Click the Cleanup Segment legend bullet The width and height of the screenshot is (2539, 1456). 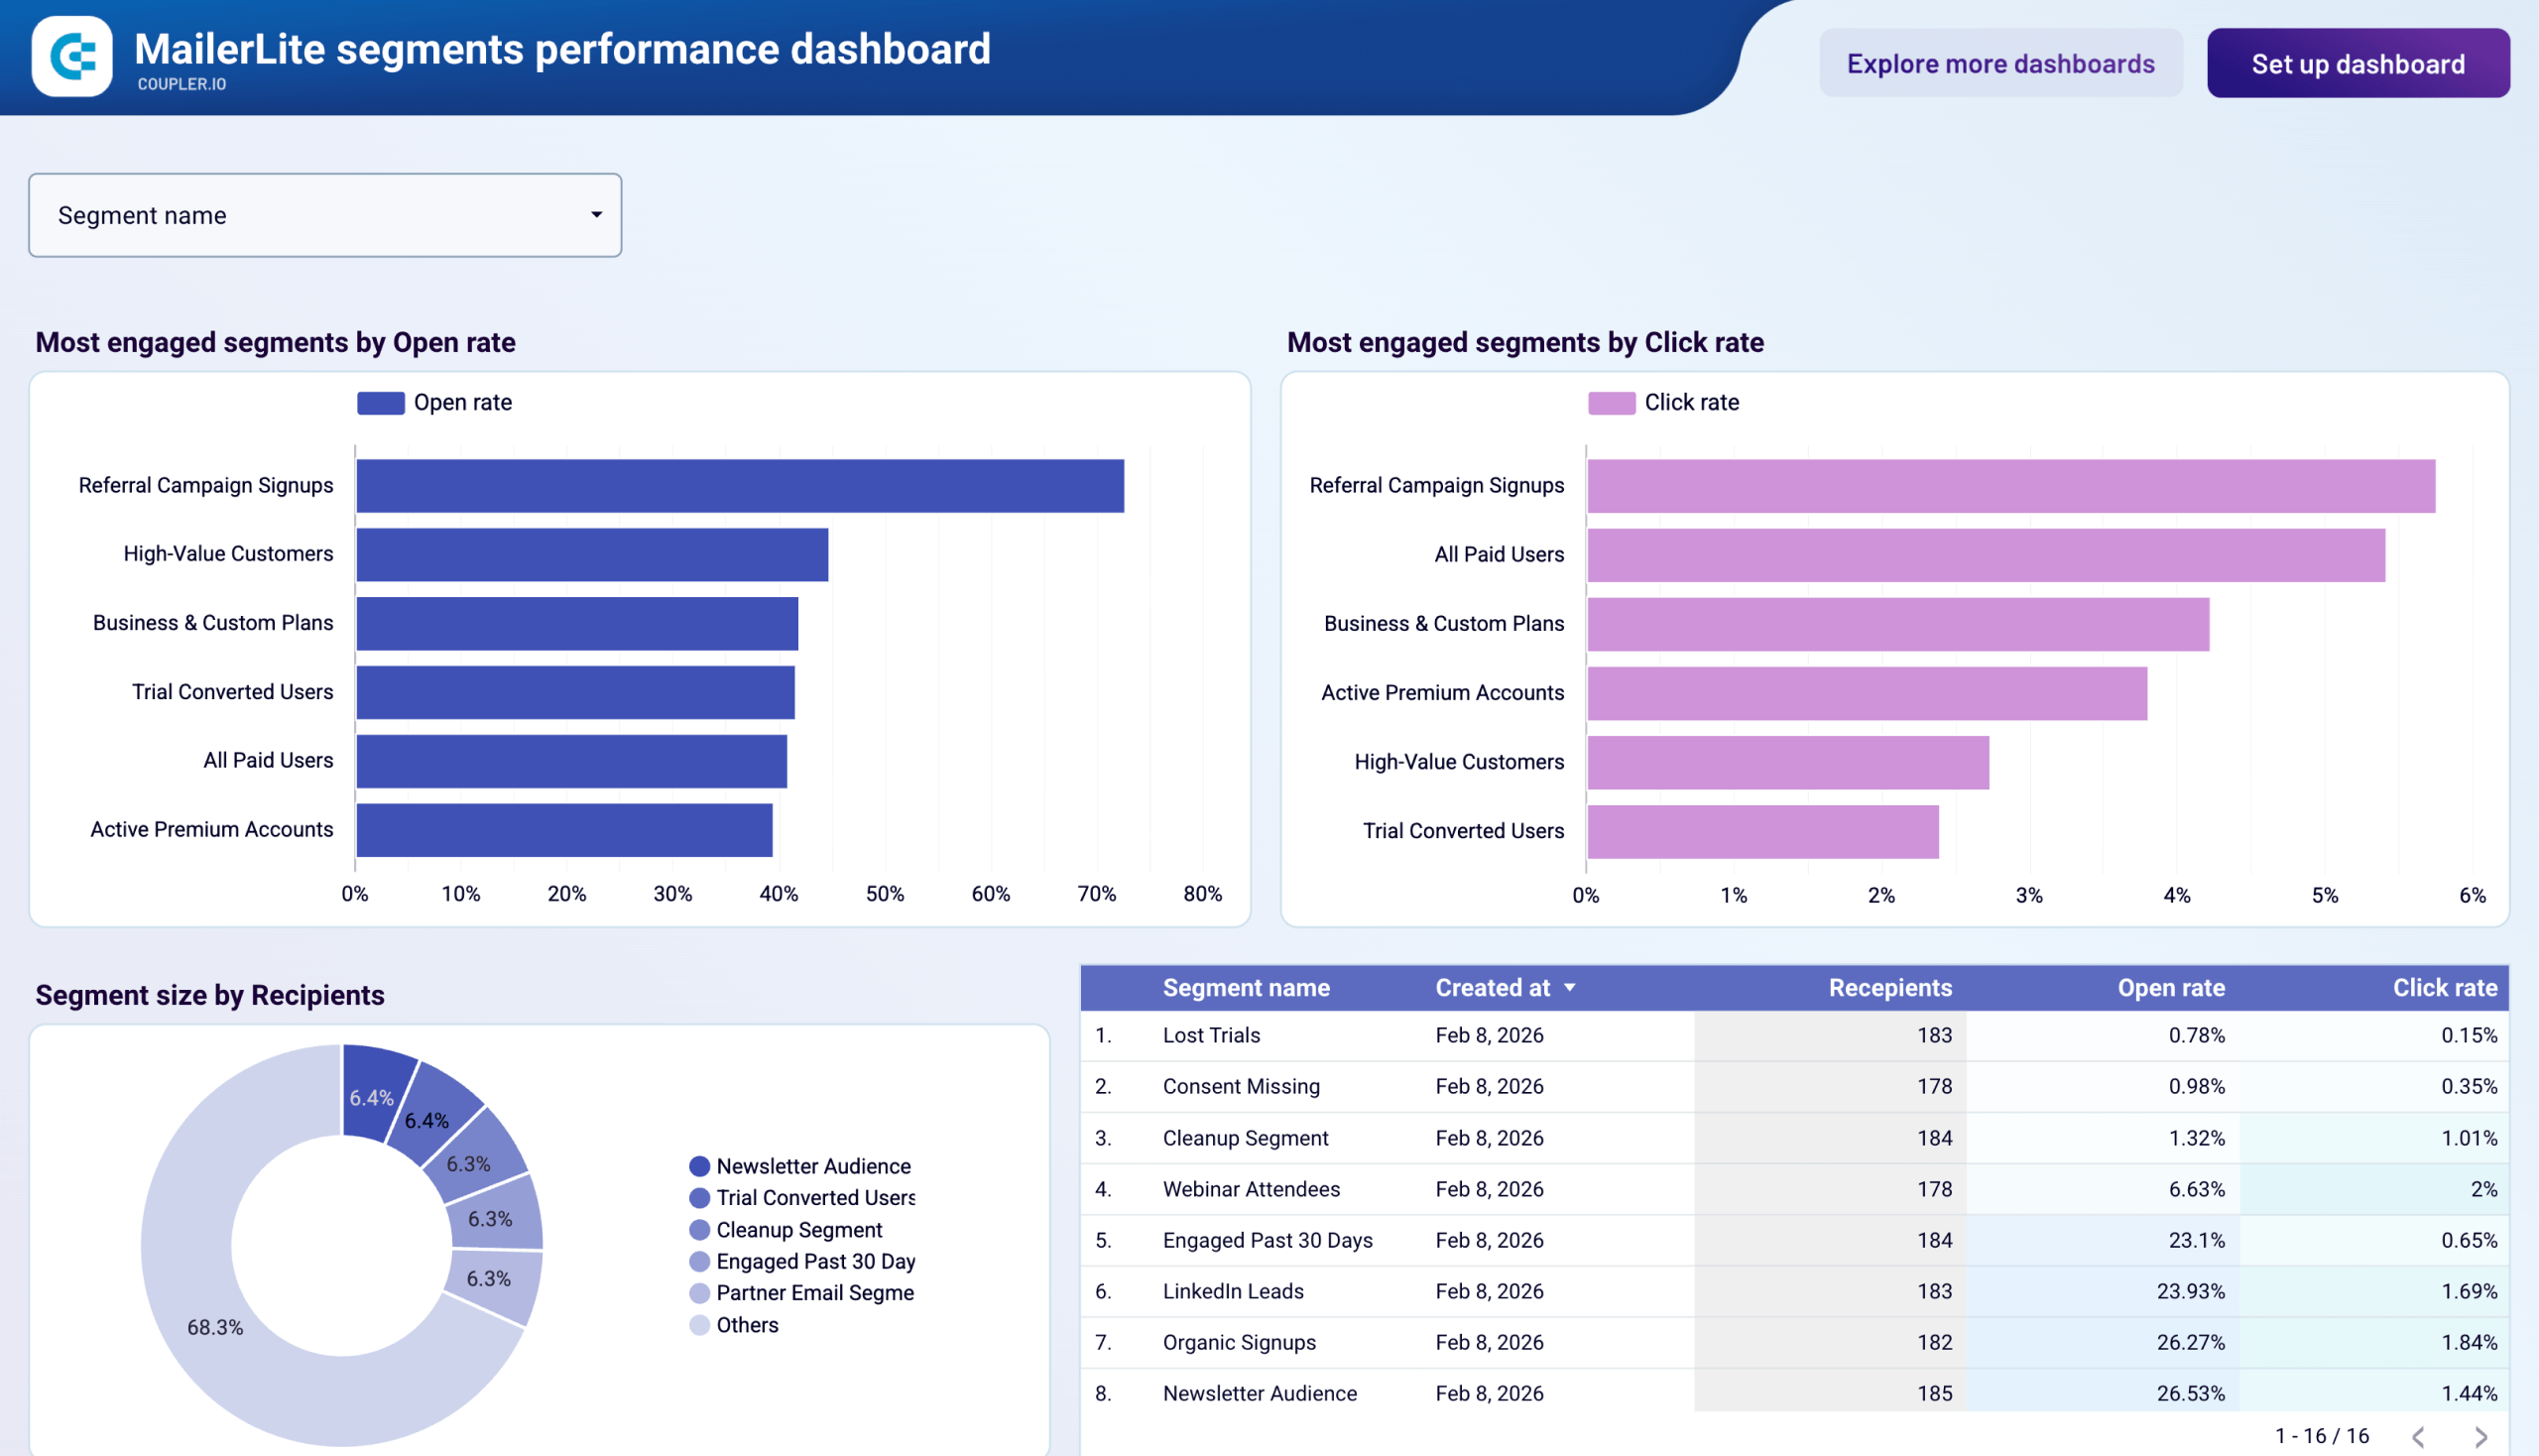point(699,1230)
